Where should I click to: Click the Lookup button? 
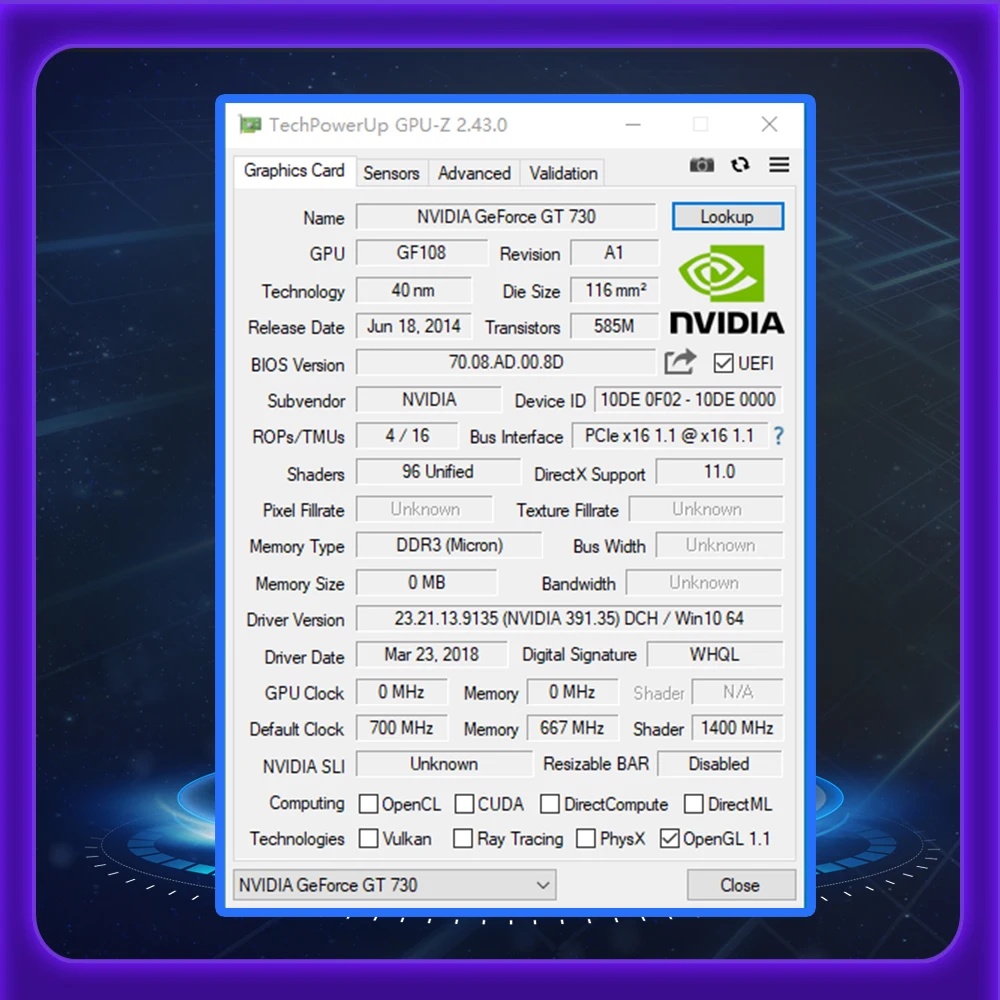(728, 216)
